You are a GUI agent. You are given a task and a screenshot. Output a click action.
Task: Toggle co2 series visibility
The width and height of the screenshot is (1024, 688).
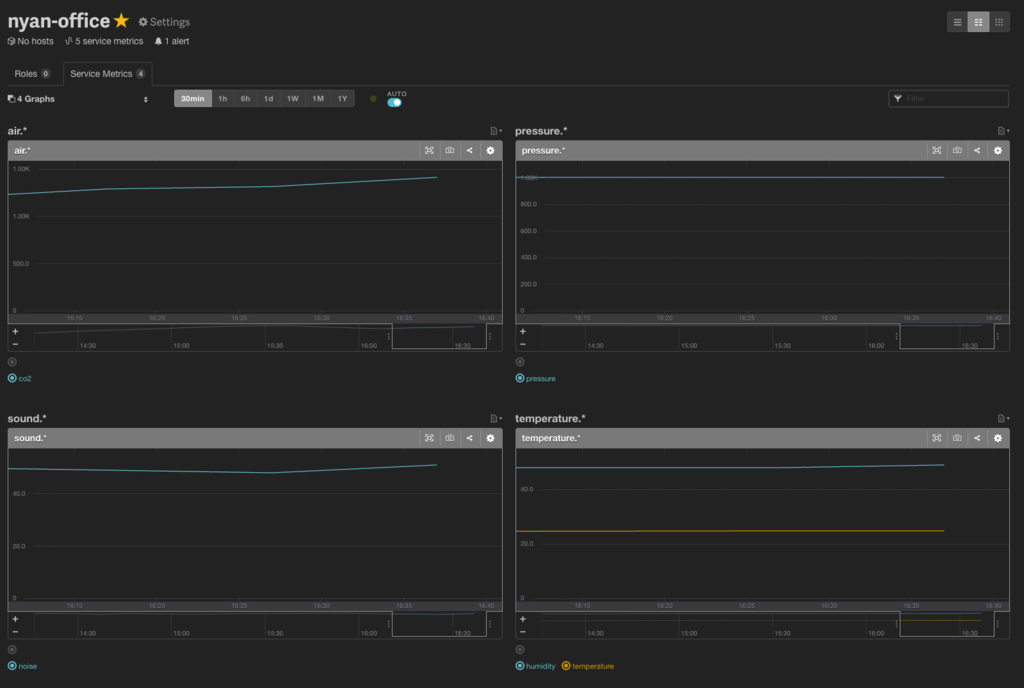tap(20, 379)
